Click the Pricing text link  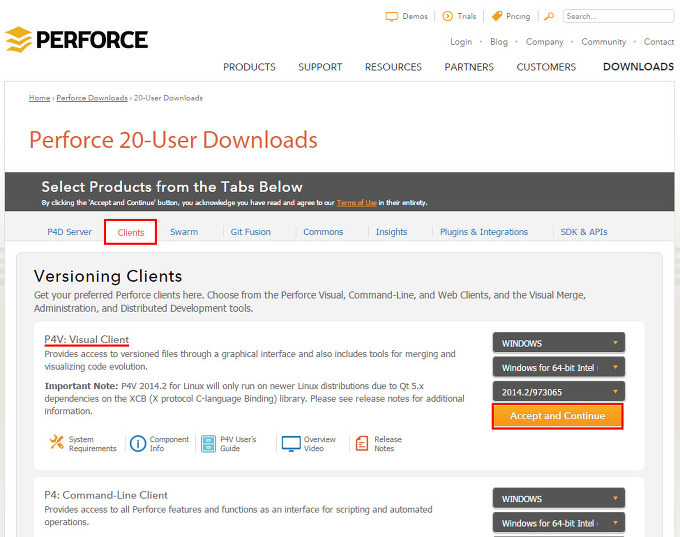pyautogui.click(x=518, y=16)
